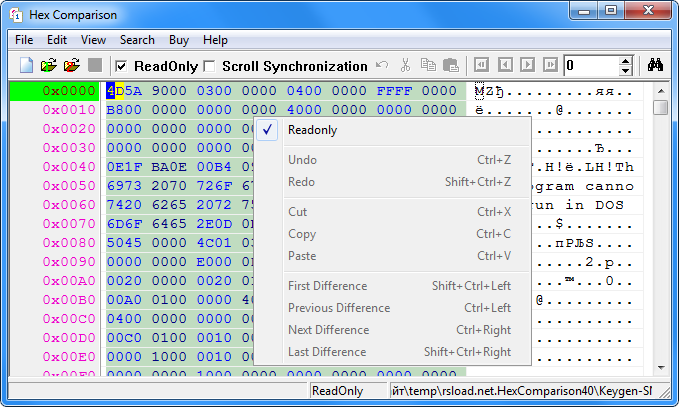Open the Search menu
679x407 pixels.
point(137,40)
